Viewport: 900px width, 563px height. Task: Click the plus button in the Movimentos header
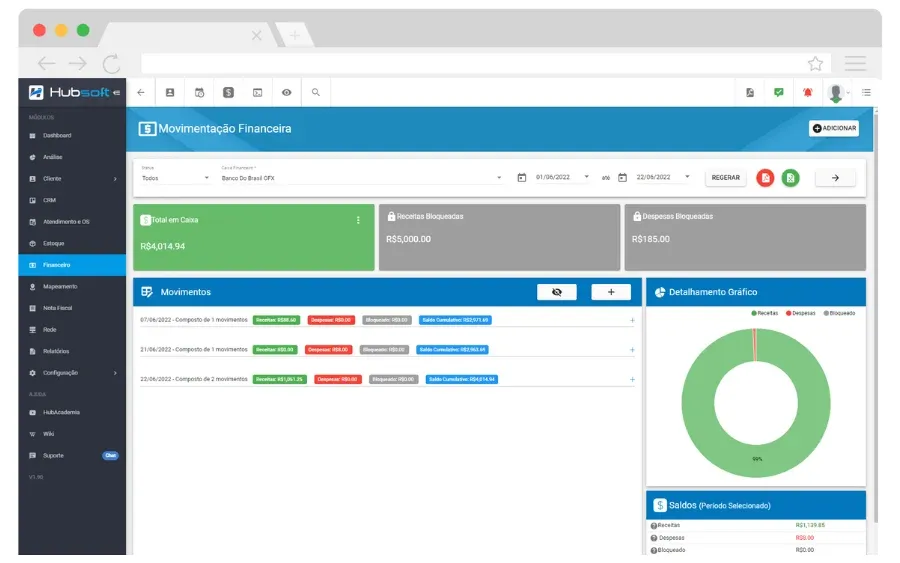[x=611, y=292]
